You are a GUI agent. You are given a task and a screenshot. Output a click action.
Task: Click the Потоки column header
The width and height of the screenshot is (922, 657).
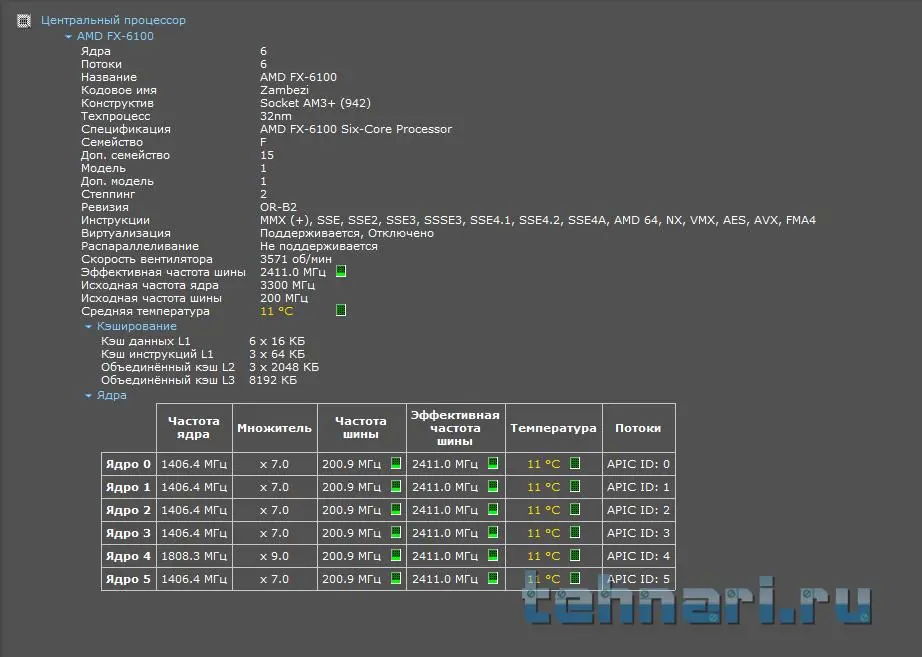click(638, 428)
